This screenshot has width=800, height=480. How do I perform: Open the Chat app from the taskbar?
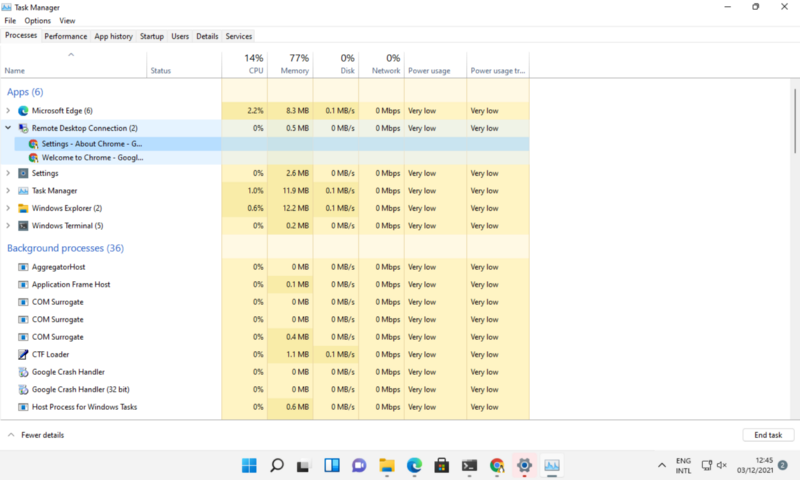pos(359,465)
